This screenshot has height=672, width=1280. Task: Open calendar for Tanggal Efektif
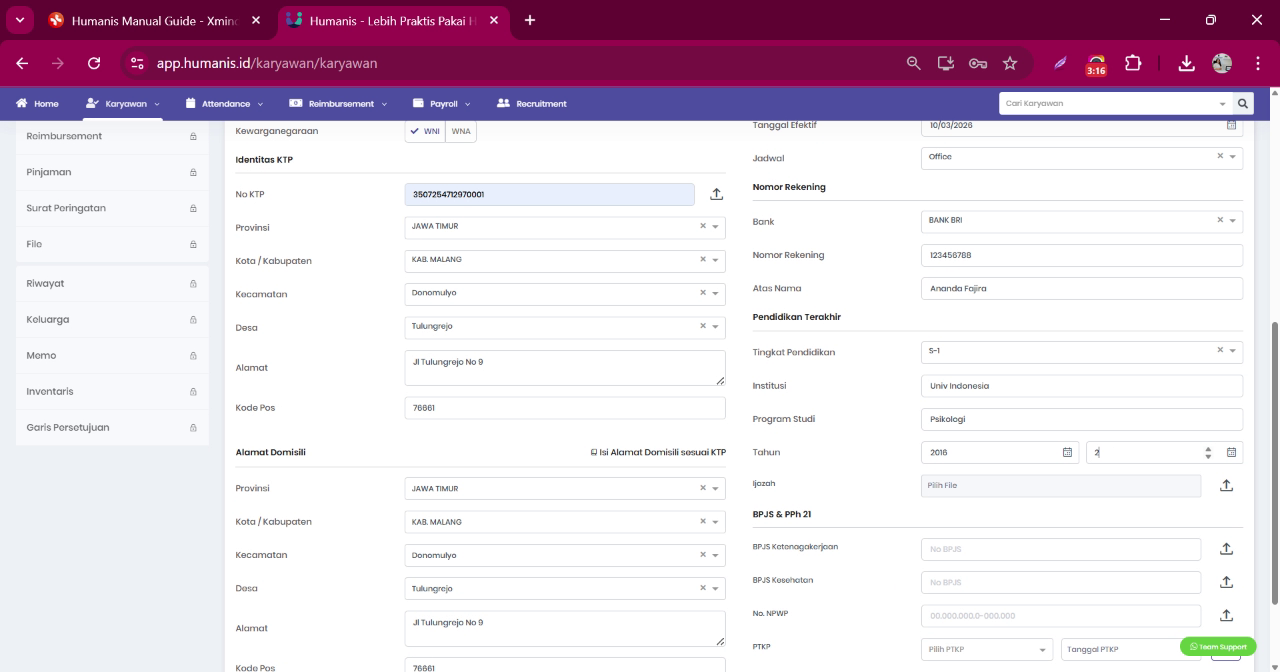[1231, 125]
